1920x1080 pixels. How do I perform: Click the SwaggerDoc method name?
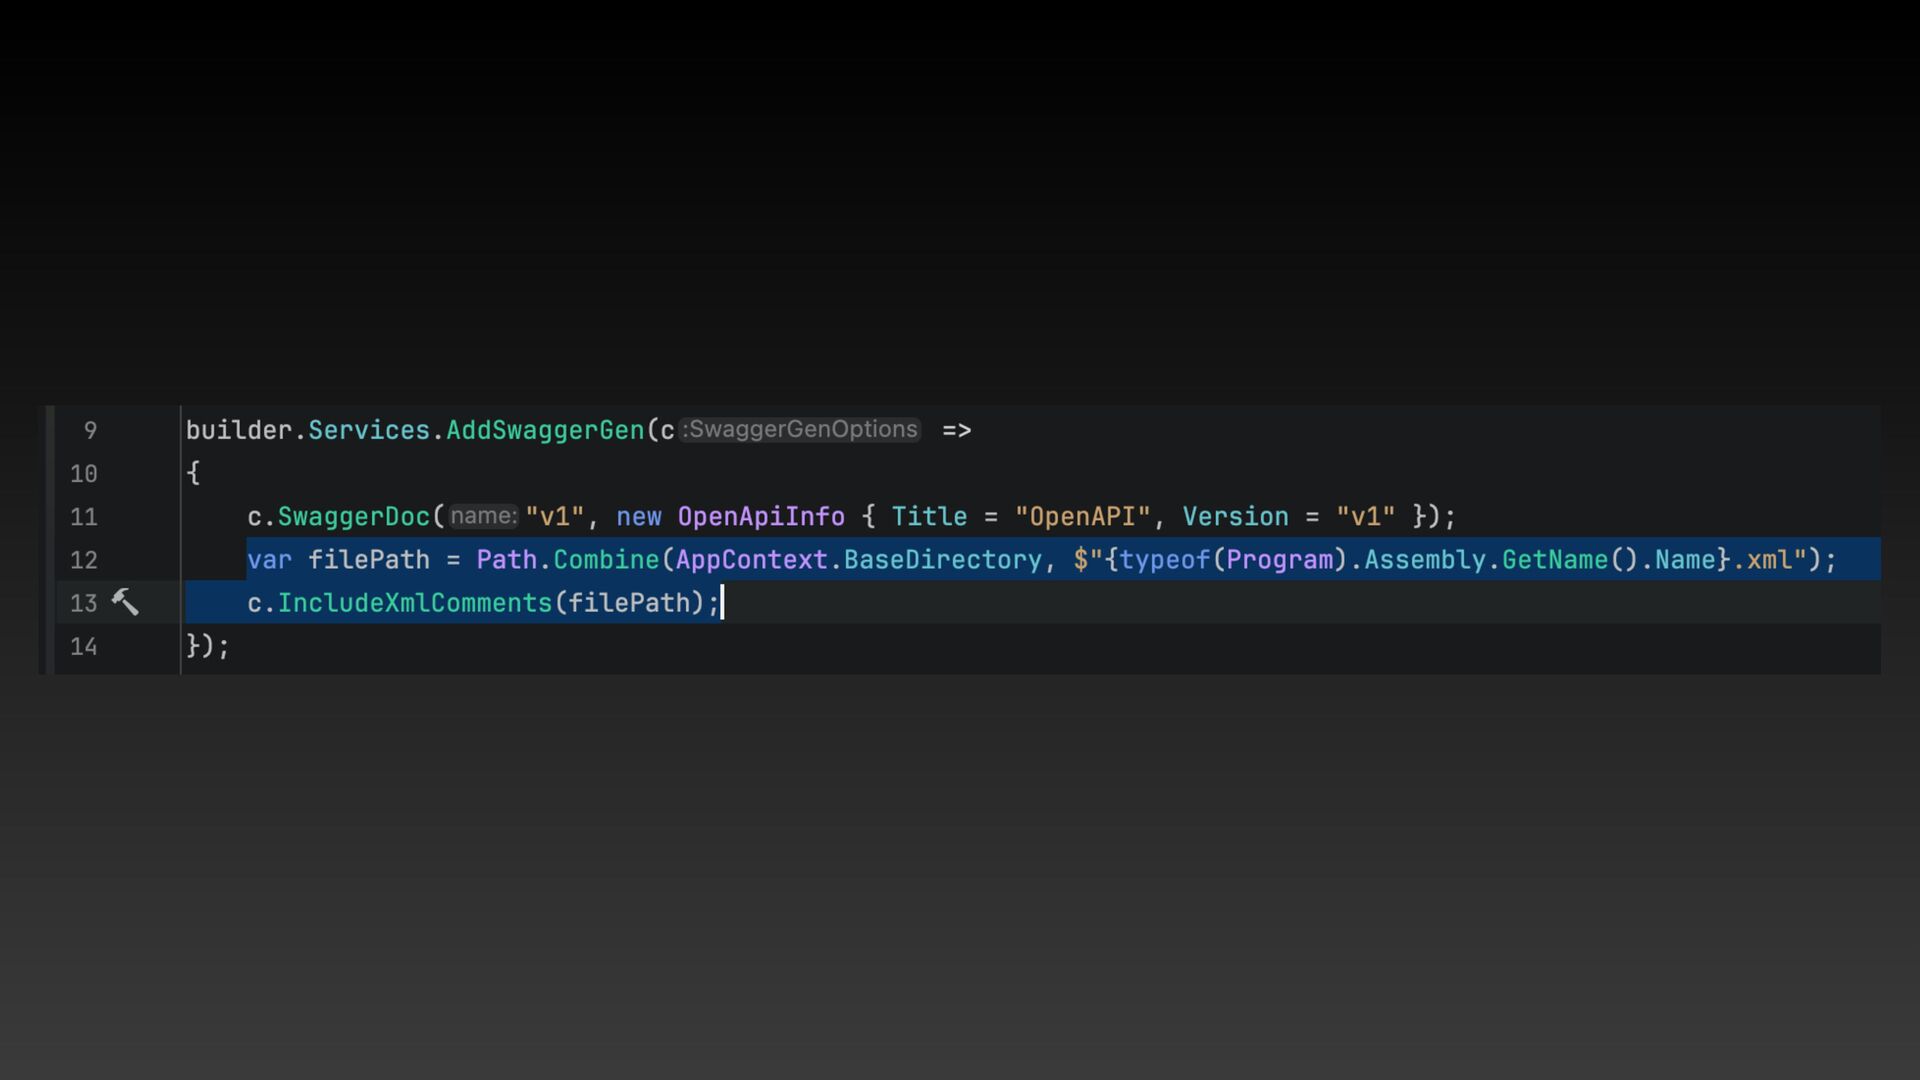coord(353,517)
